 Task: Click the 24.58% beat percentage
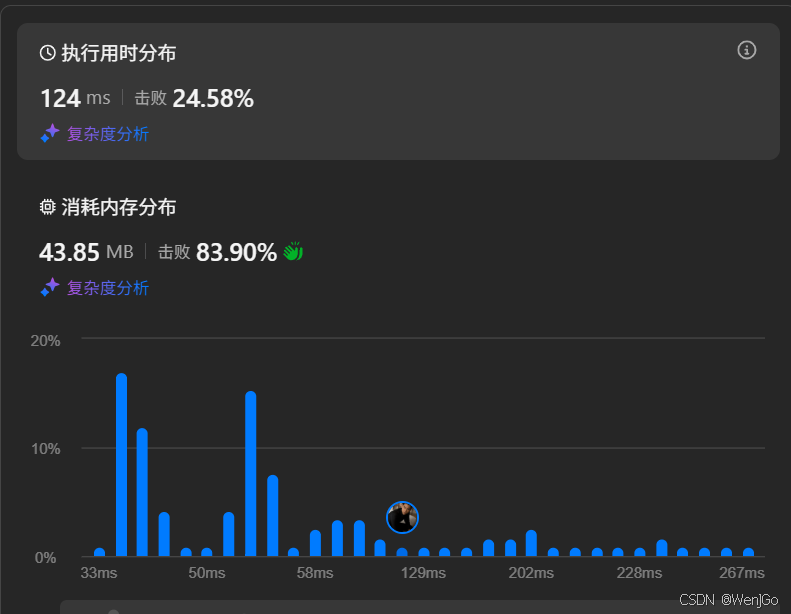pyautogui.click(x=213, y=98)
